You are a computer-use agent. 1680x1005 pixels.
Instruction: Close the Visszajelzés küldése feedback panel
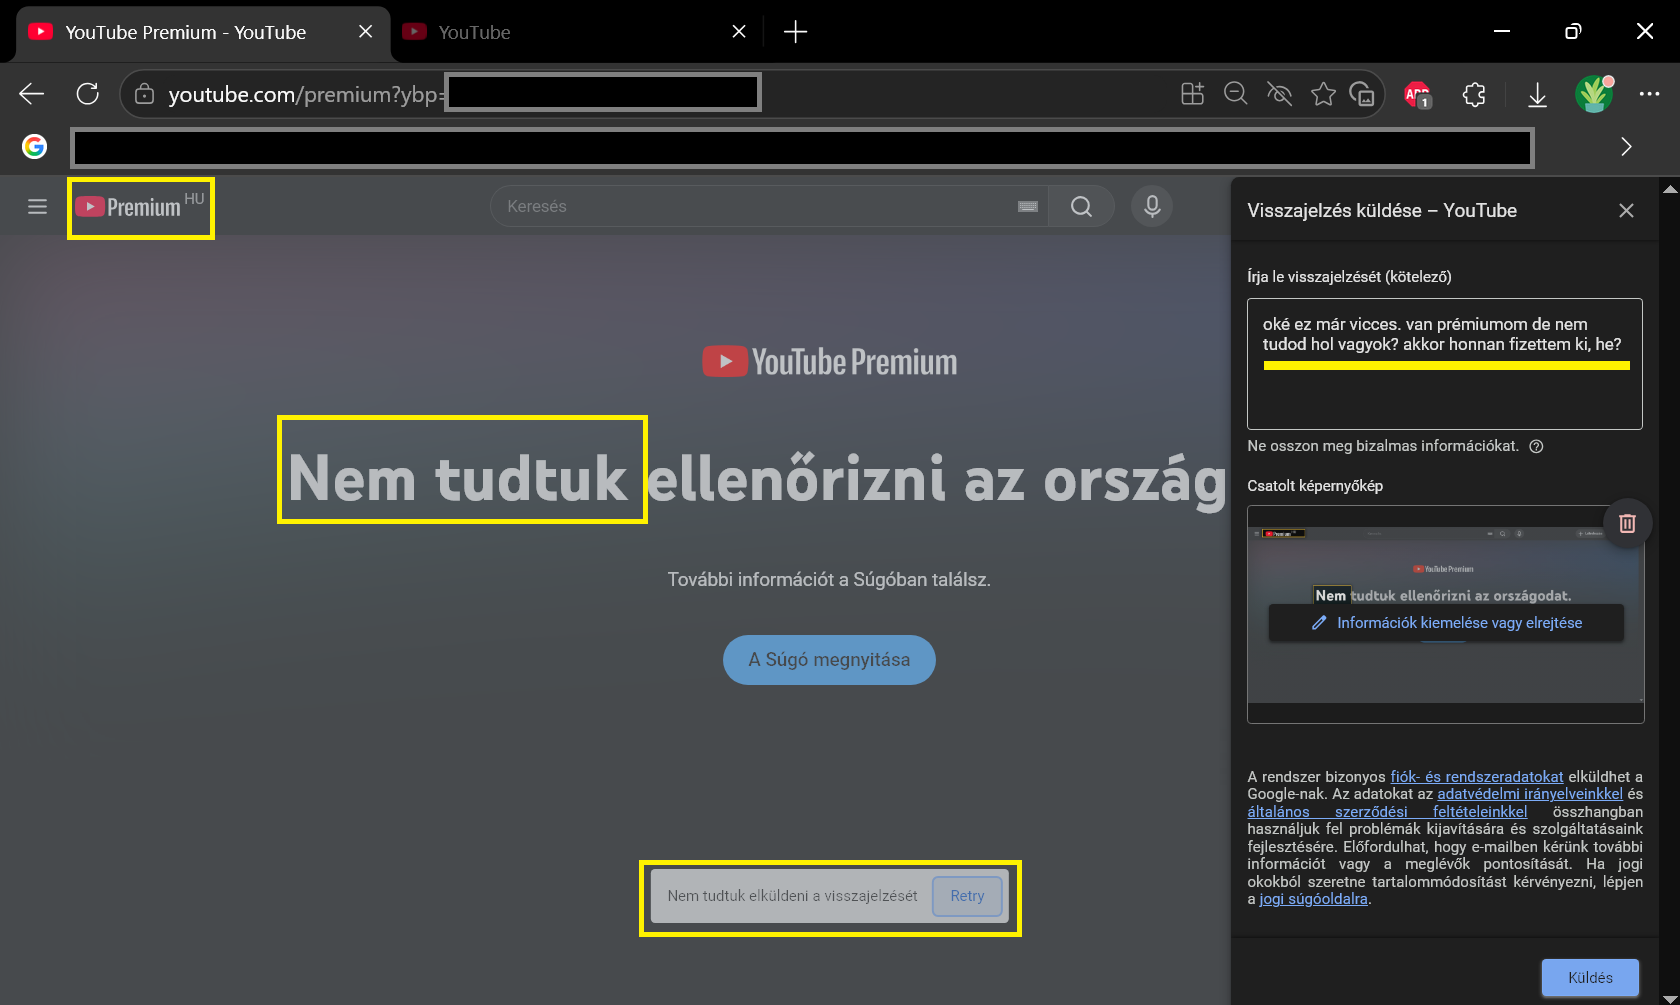(x=1626, y=210)
